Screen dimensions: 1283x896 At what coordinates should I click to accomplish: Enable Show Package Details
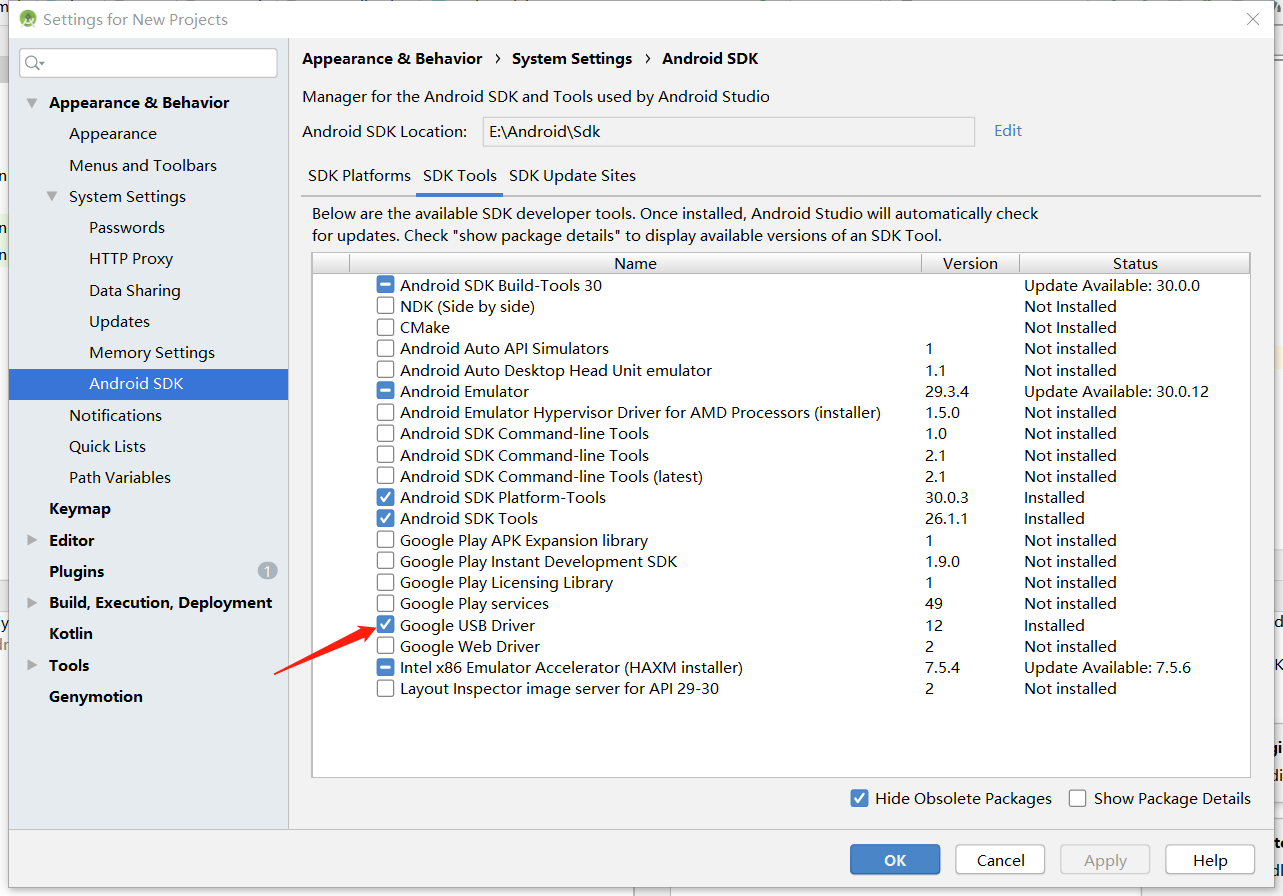click(x=1077, y=798)
